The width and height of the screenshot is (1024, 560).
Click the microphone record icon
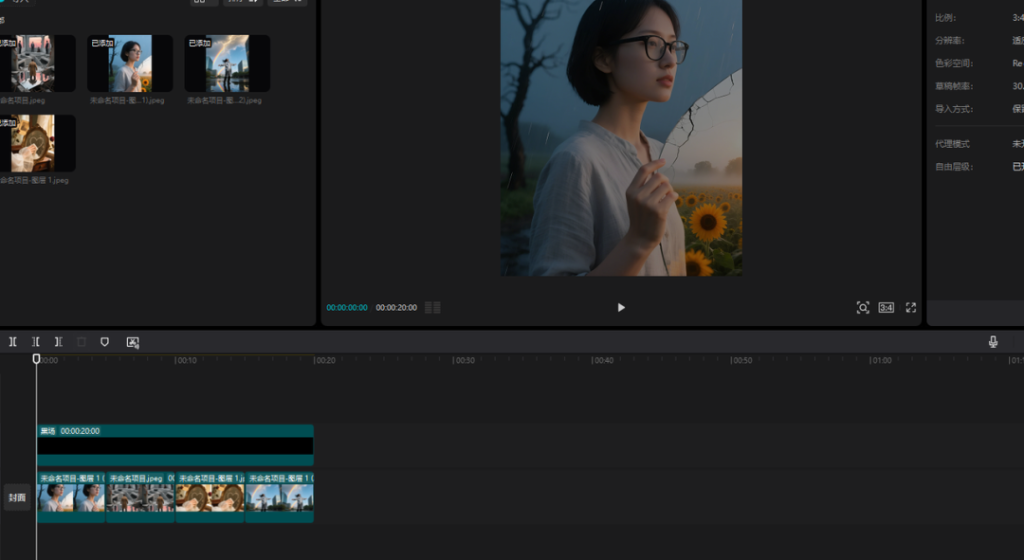coord(992,342)
